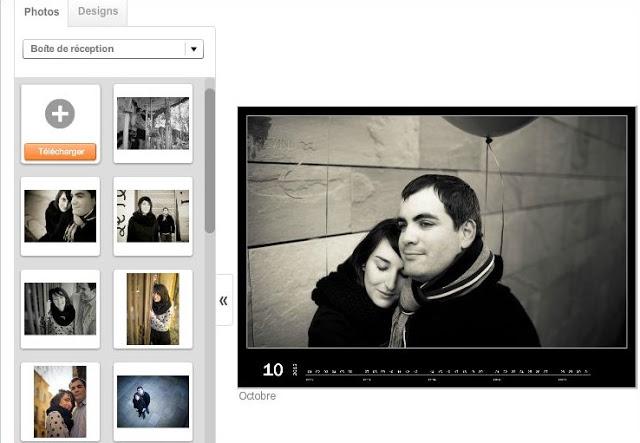Open the Boîte de réception dropdown
640x443 pixels.
(x=113, y=49)
